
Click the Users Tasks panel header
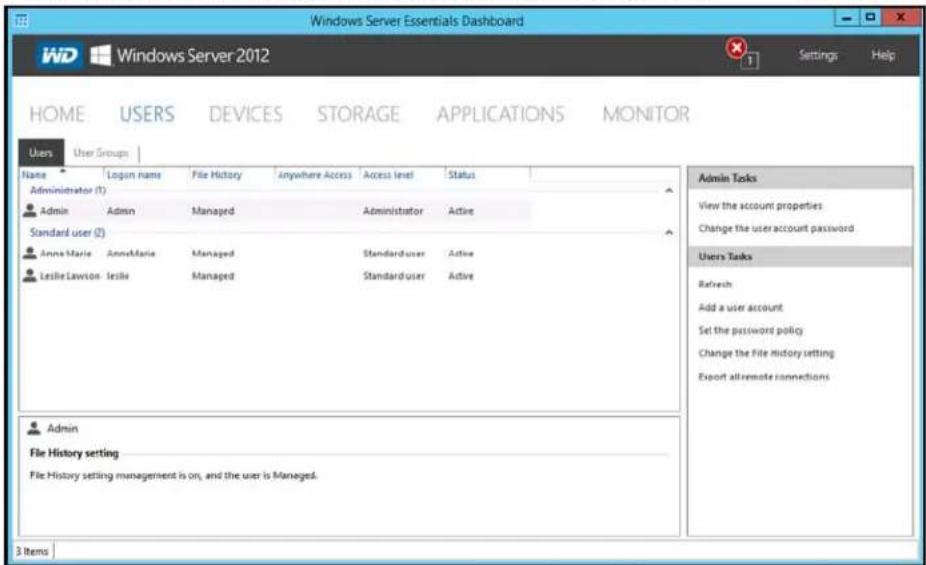[800, 256]
